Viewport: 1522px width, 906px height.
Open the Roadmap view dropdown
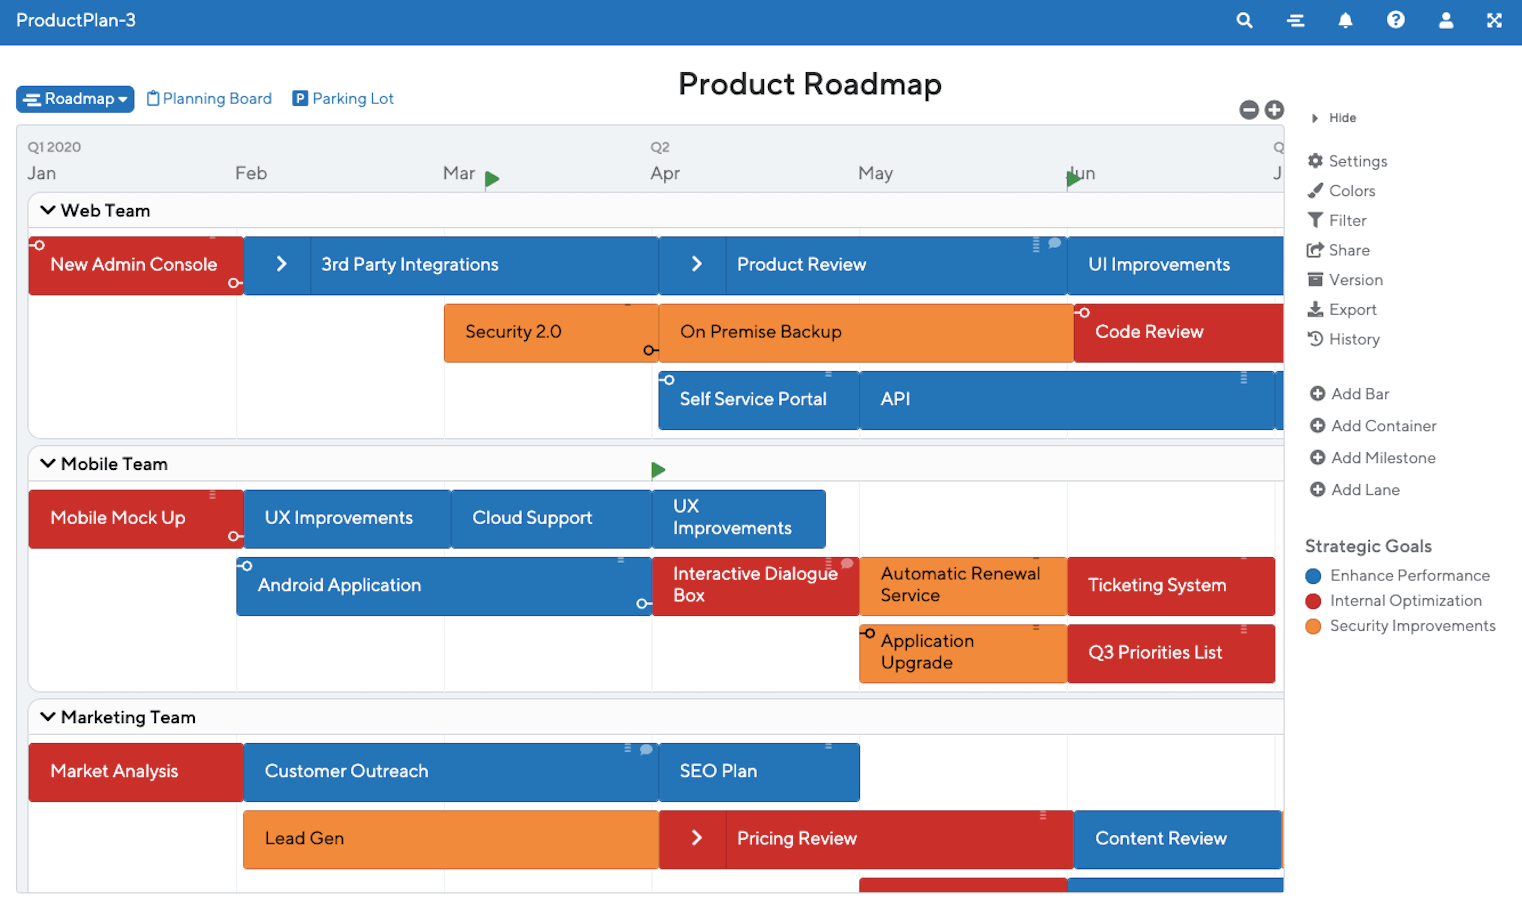coord(75,99)
